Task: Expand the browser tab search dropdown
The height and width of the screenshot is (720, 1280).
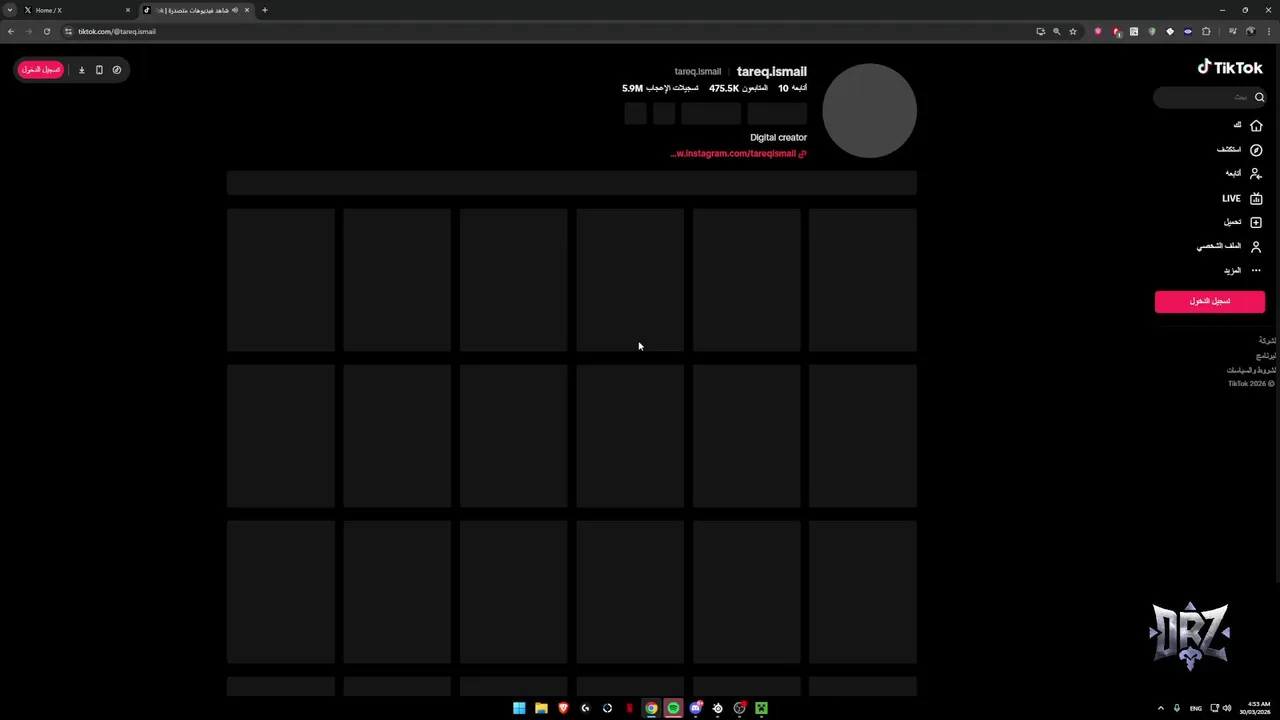Action: 10,10
